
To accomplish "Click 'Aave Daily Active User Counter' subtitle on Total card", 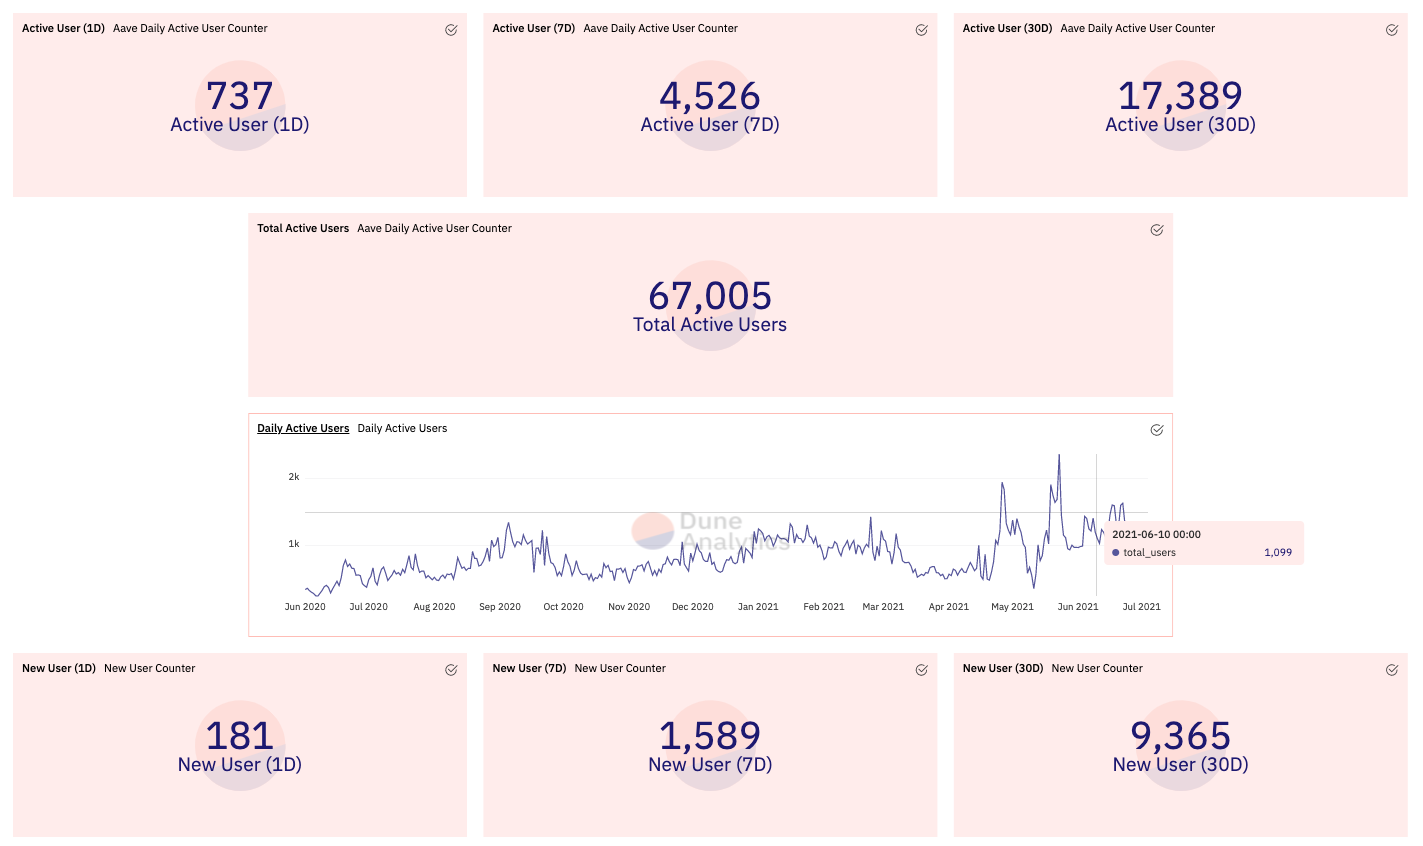I will [x=435, y=228].
